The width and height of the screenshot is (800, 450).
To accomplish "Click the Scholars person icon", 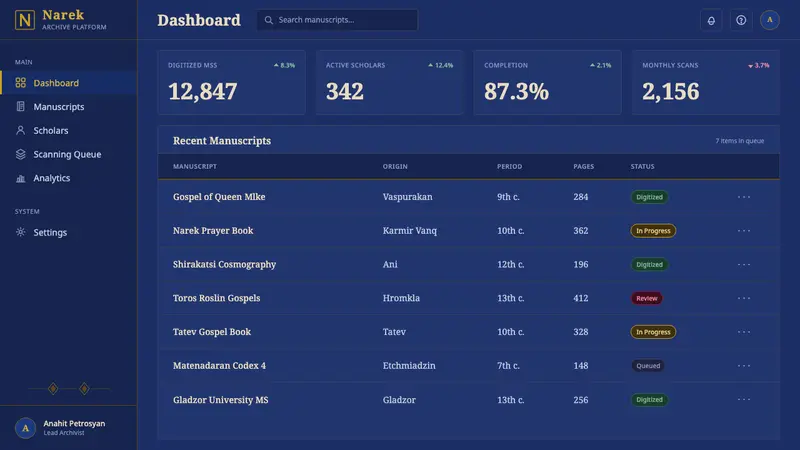I will click(20, 131).
